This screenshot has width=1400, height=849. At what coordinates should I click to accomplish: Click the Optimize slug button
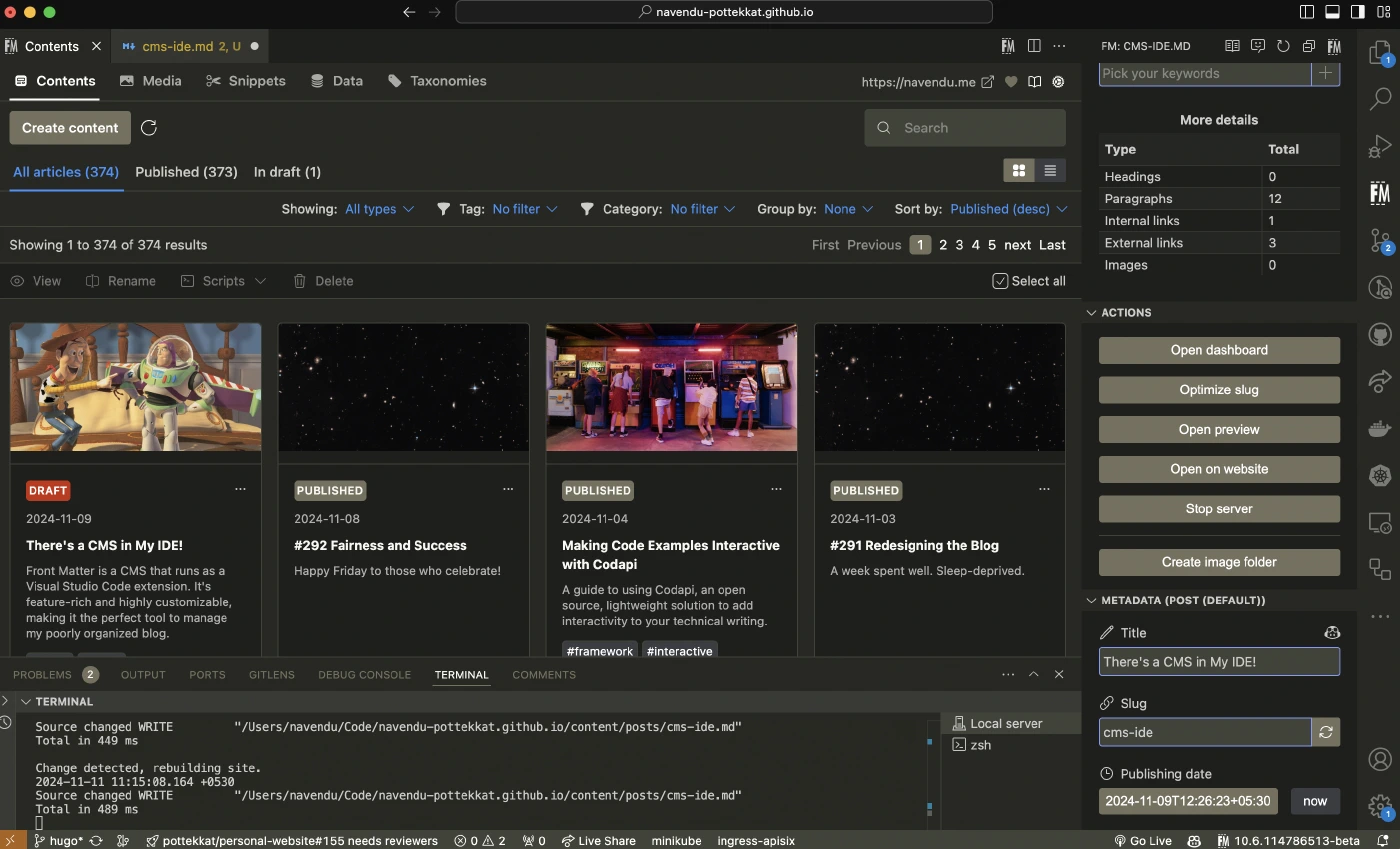1219,390
